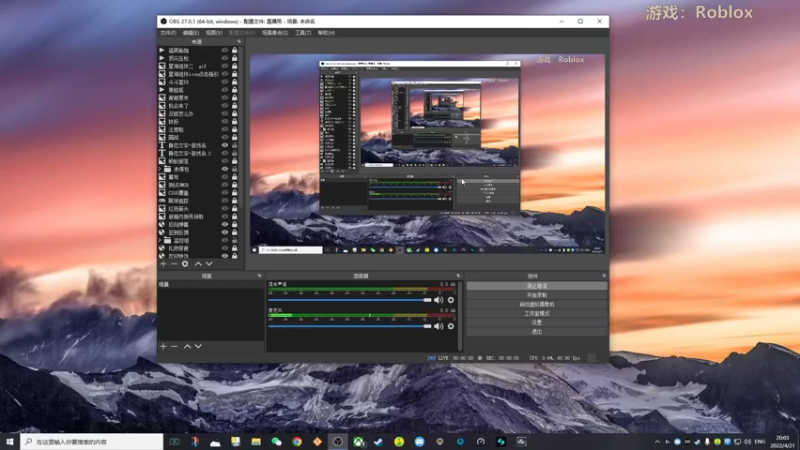Move scene up in Scenes toolbar
800x450 pixels.
(187, 346)
